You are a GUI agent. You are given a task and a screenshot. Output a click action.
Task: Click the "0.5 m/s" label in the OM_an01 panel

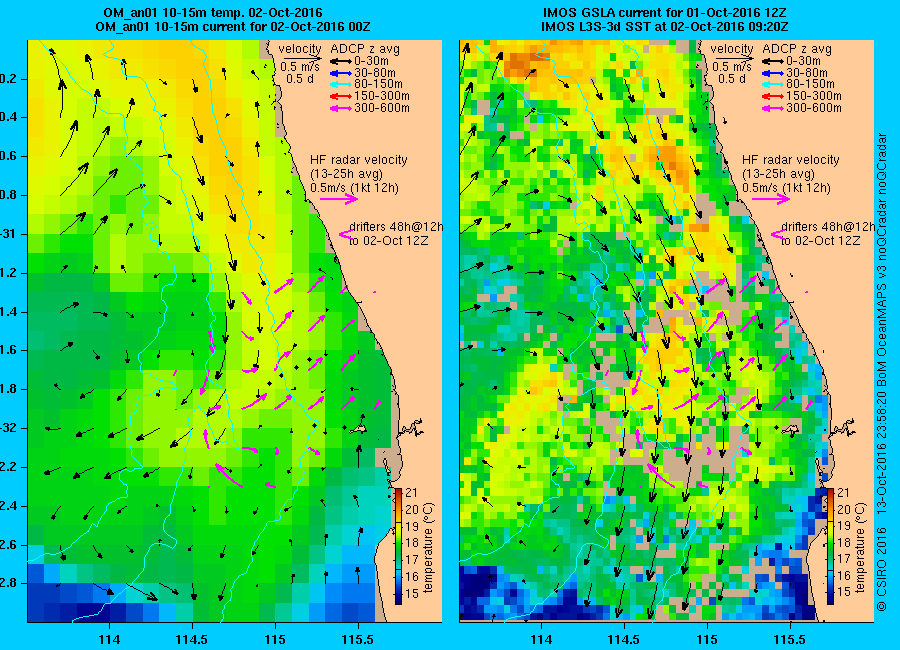coord(300,67)
